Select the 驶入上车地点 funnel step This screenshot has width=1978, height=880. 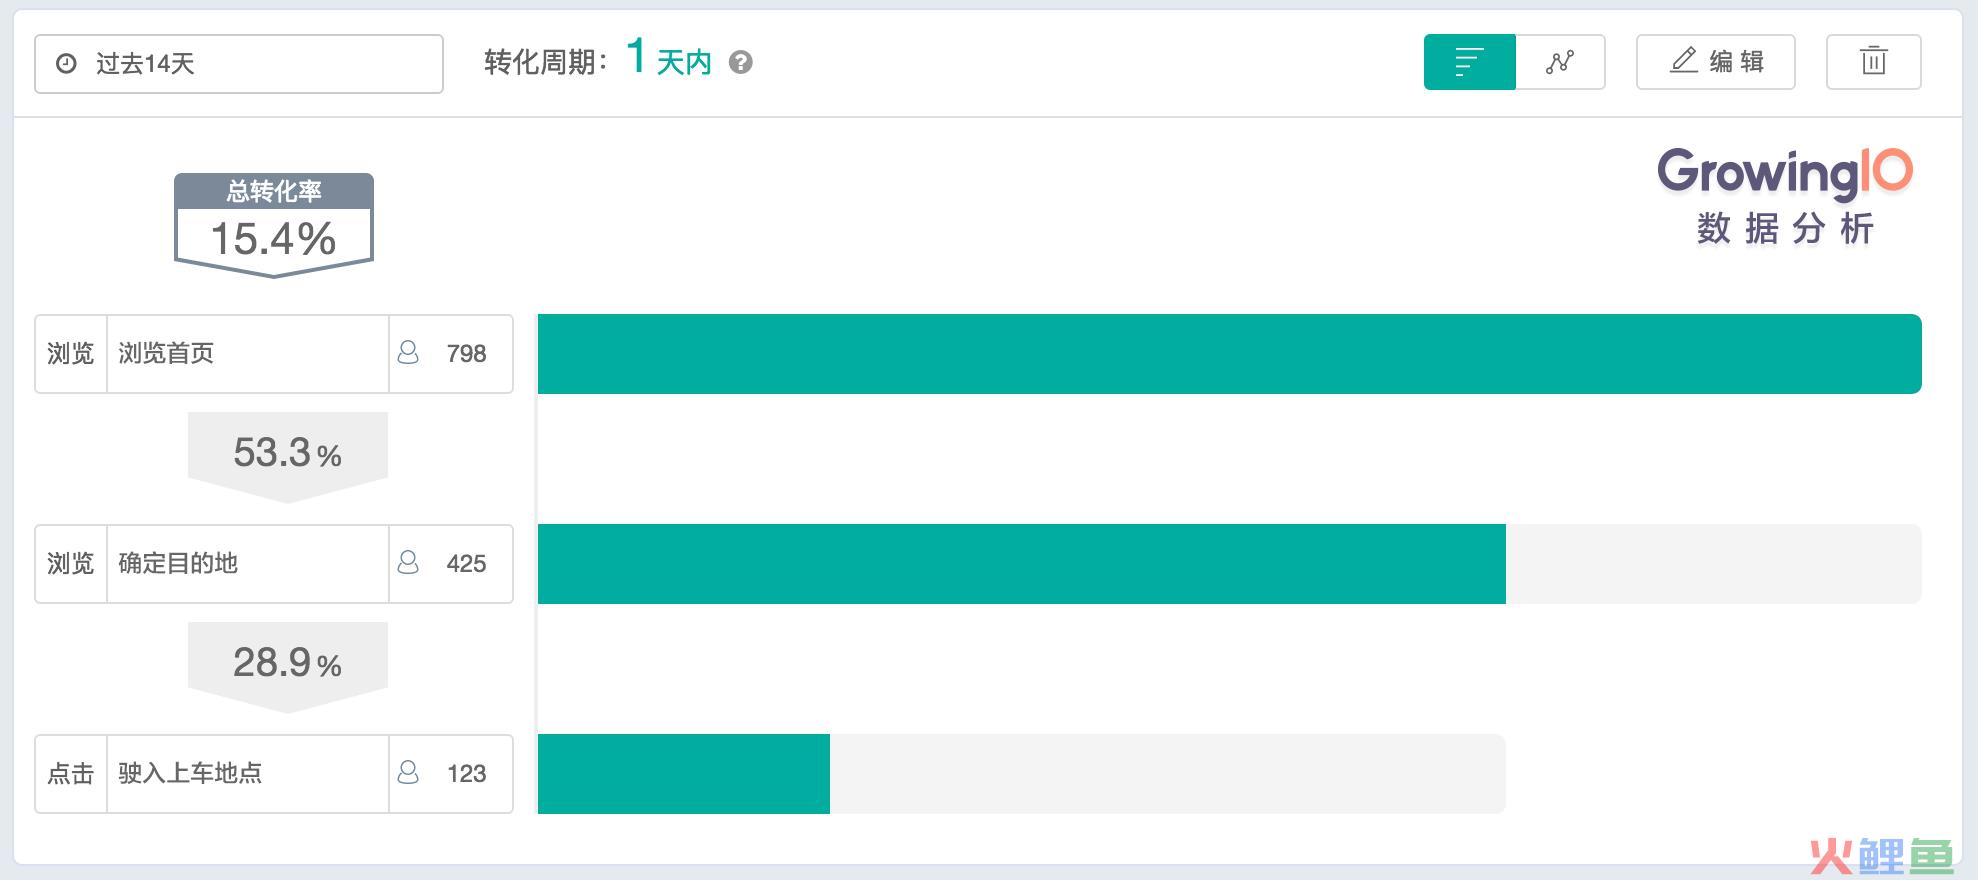point(274,774)
